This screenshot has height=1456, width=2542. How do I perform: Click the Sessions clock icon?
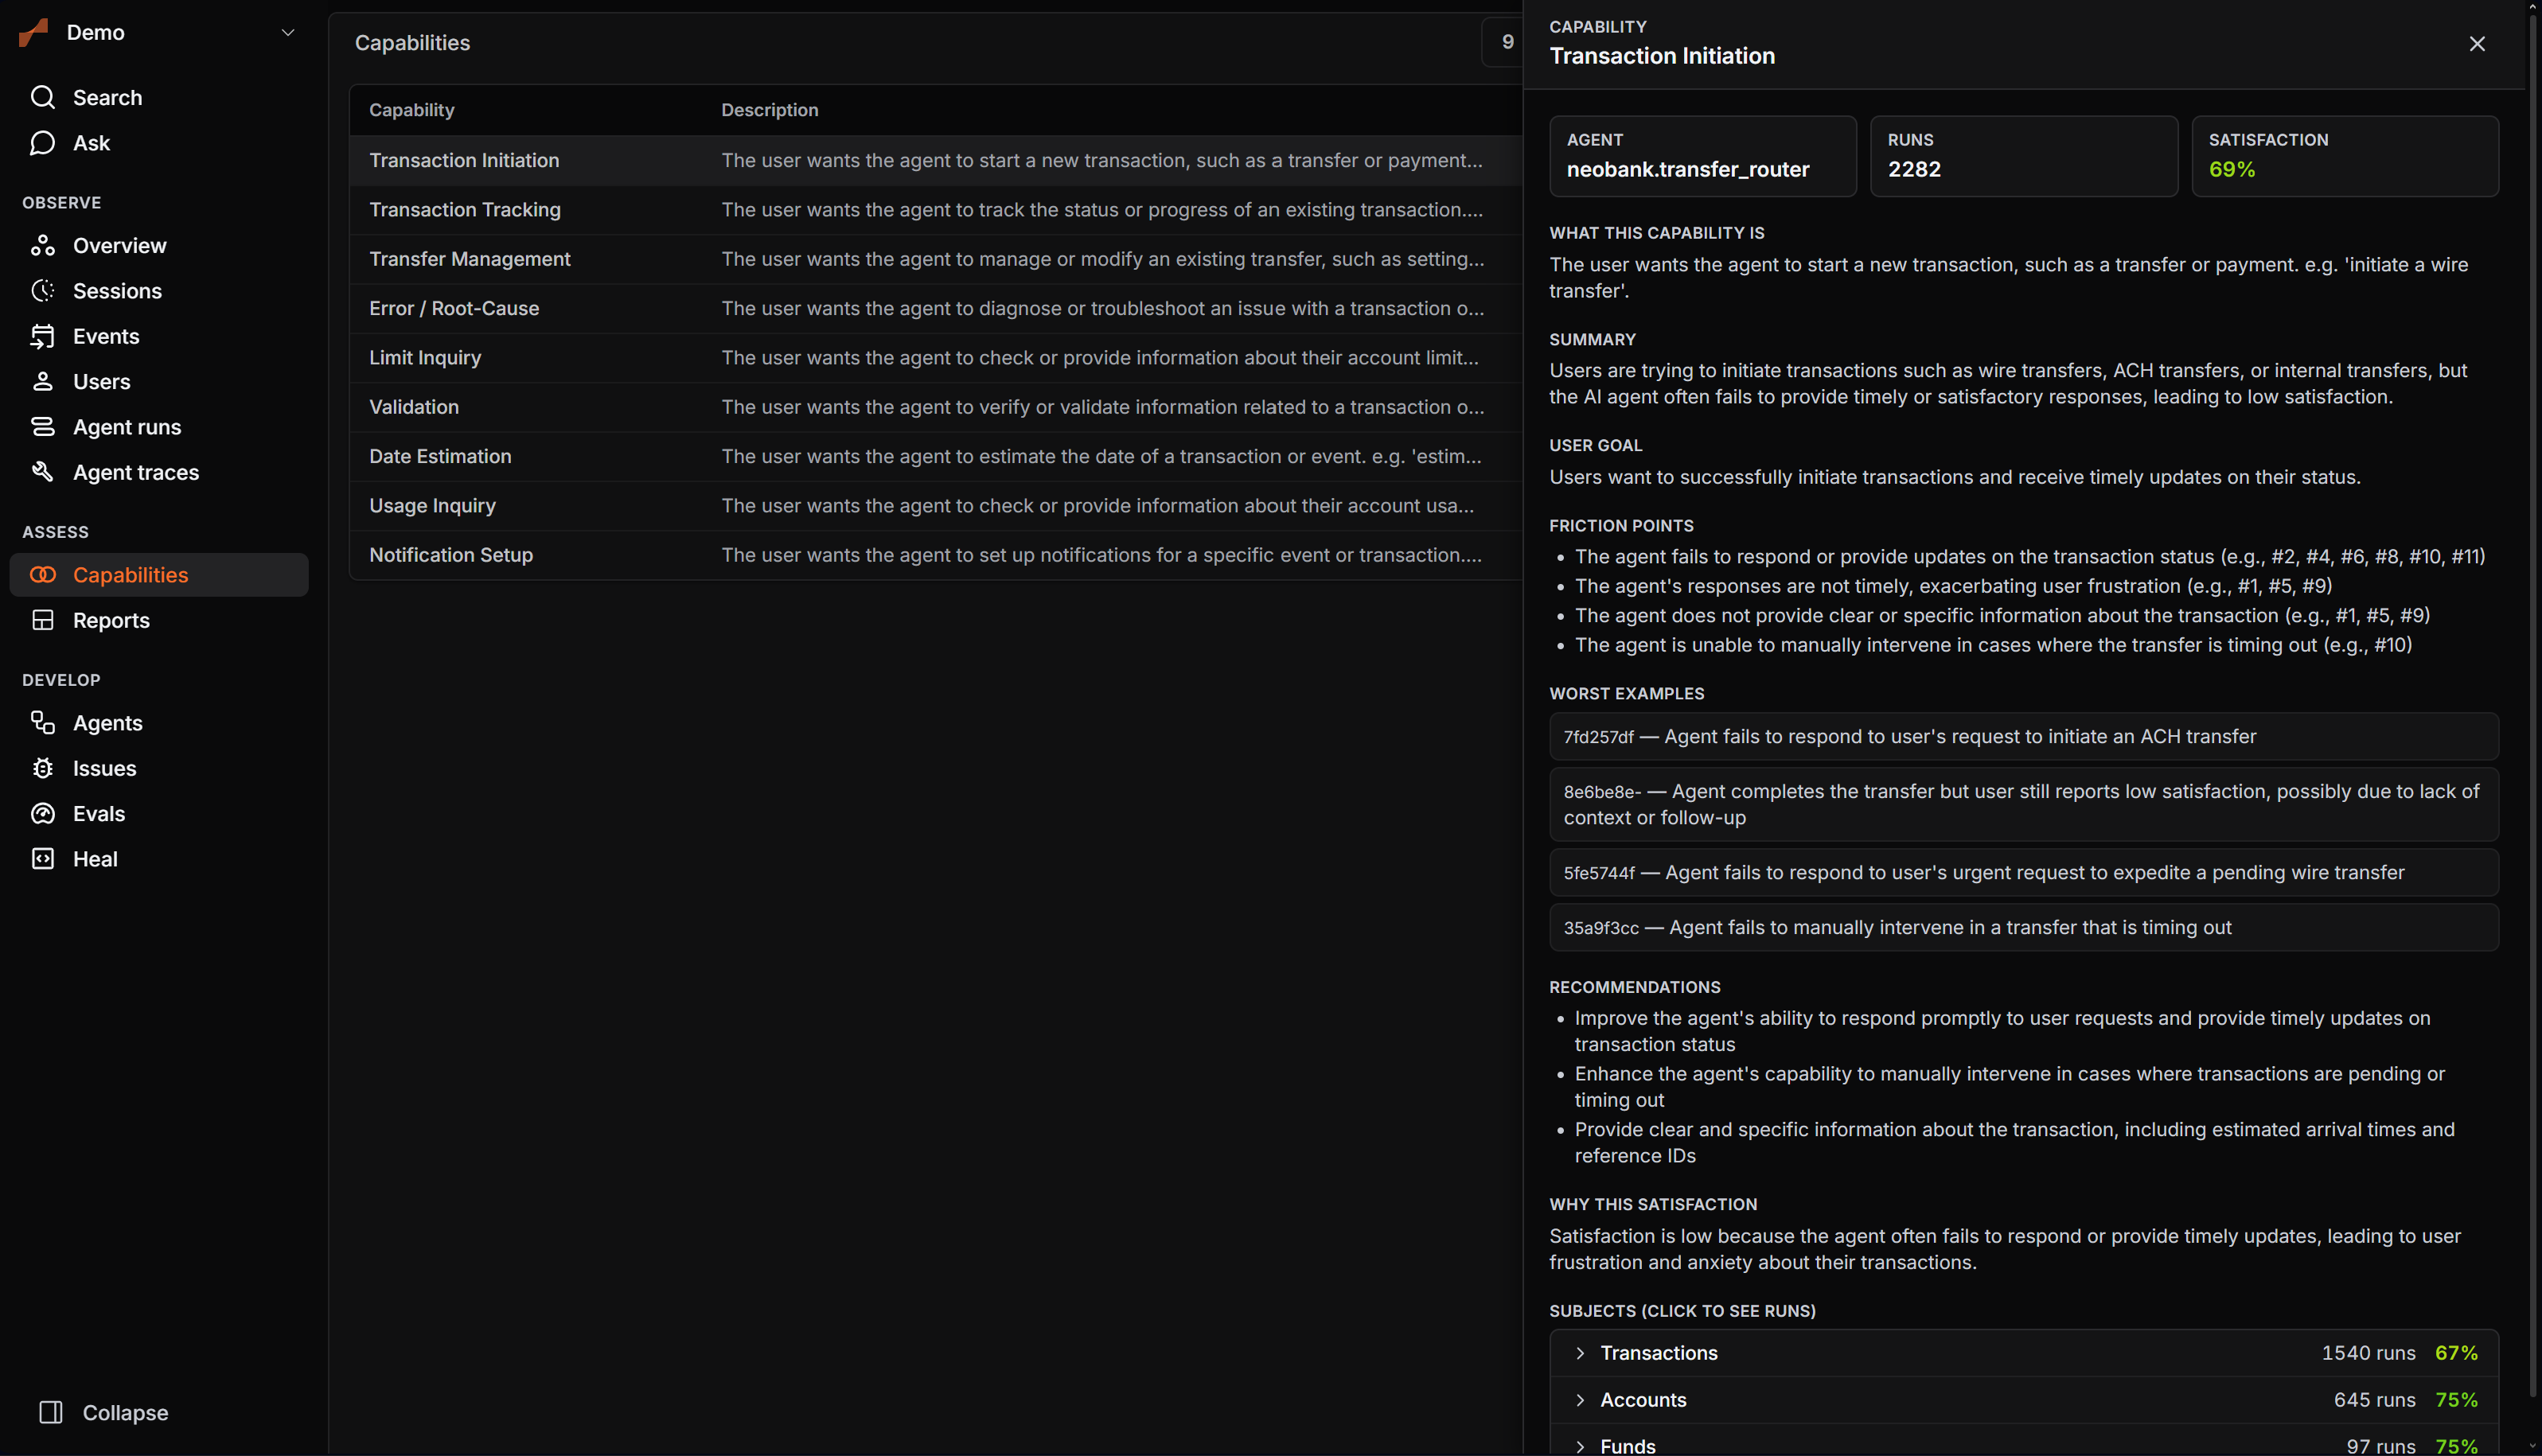42,291
